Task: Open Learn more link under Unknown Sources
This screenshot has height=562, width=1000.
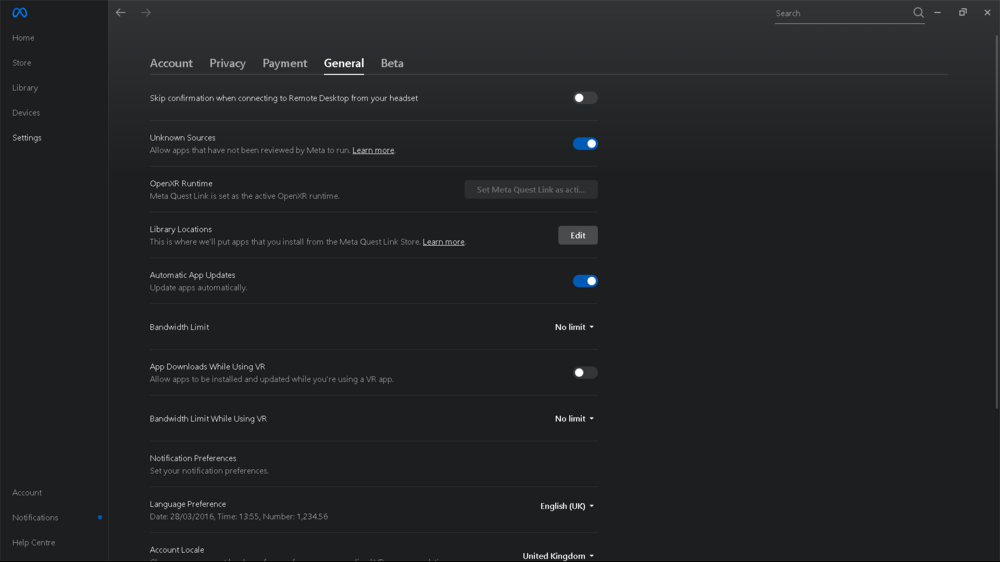Action: click(373, 151)
